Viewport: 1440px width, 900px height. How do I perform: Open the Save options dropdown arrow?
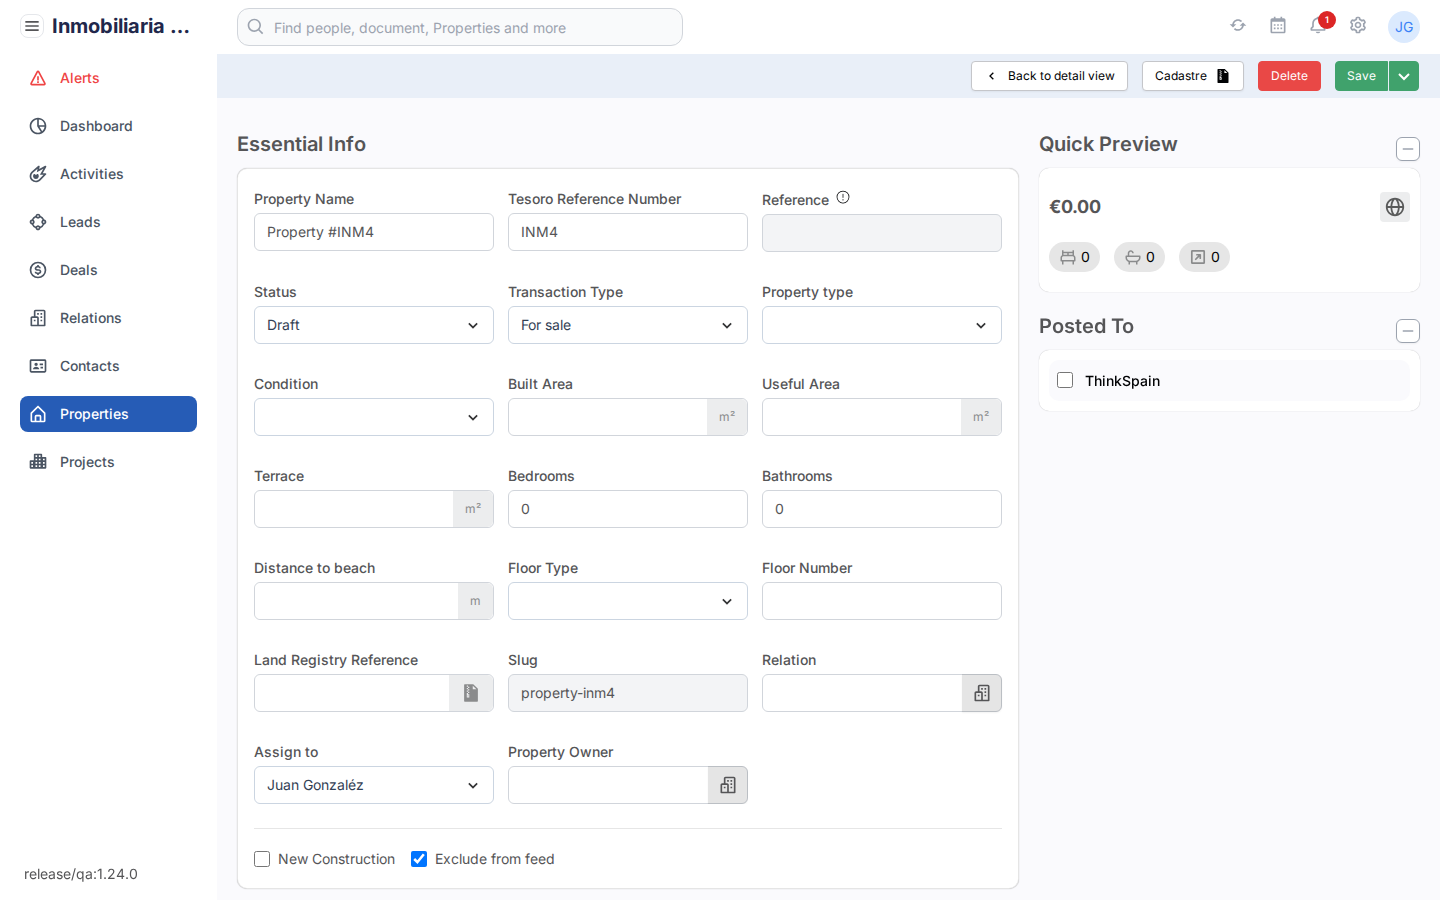point(1404,76)
